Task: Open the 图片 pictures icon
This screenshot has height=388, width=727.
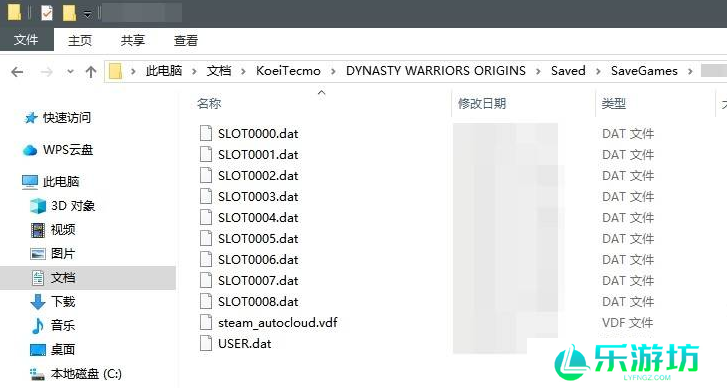Action: pyautogui.click(x=38, y=254)
